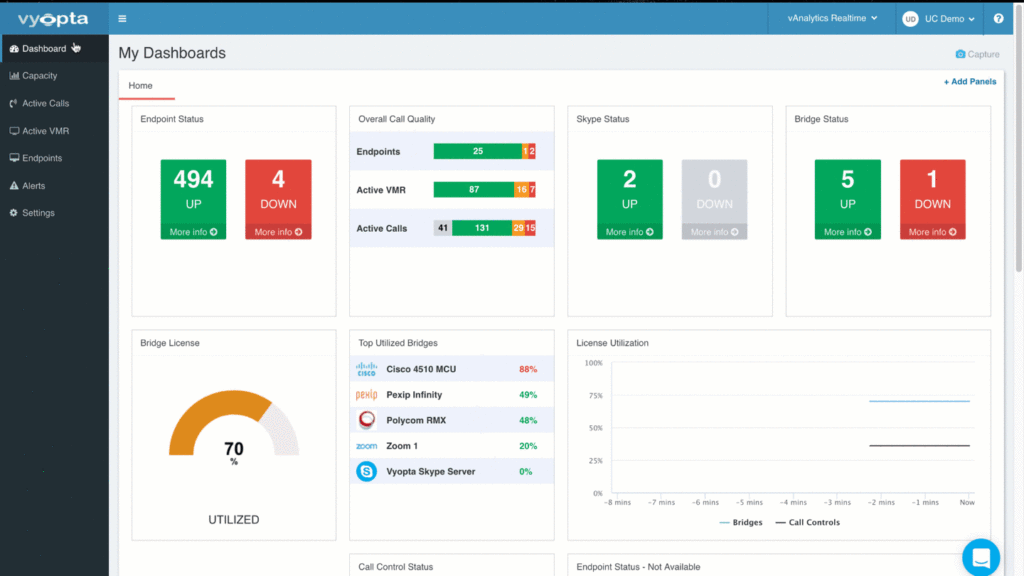Toggle the Call Controls legend entry
This screenshot has width=1024, height=576.
808,522
